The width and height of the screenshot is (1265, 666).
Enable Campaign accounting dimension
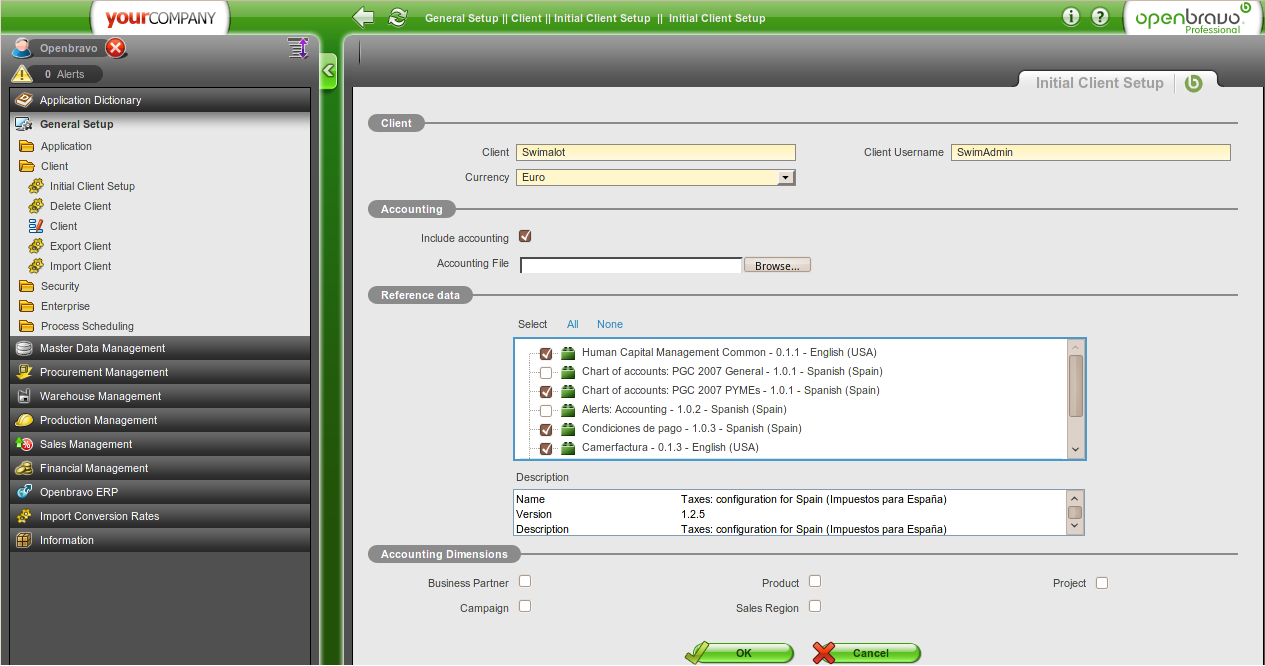pos(525,606)
